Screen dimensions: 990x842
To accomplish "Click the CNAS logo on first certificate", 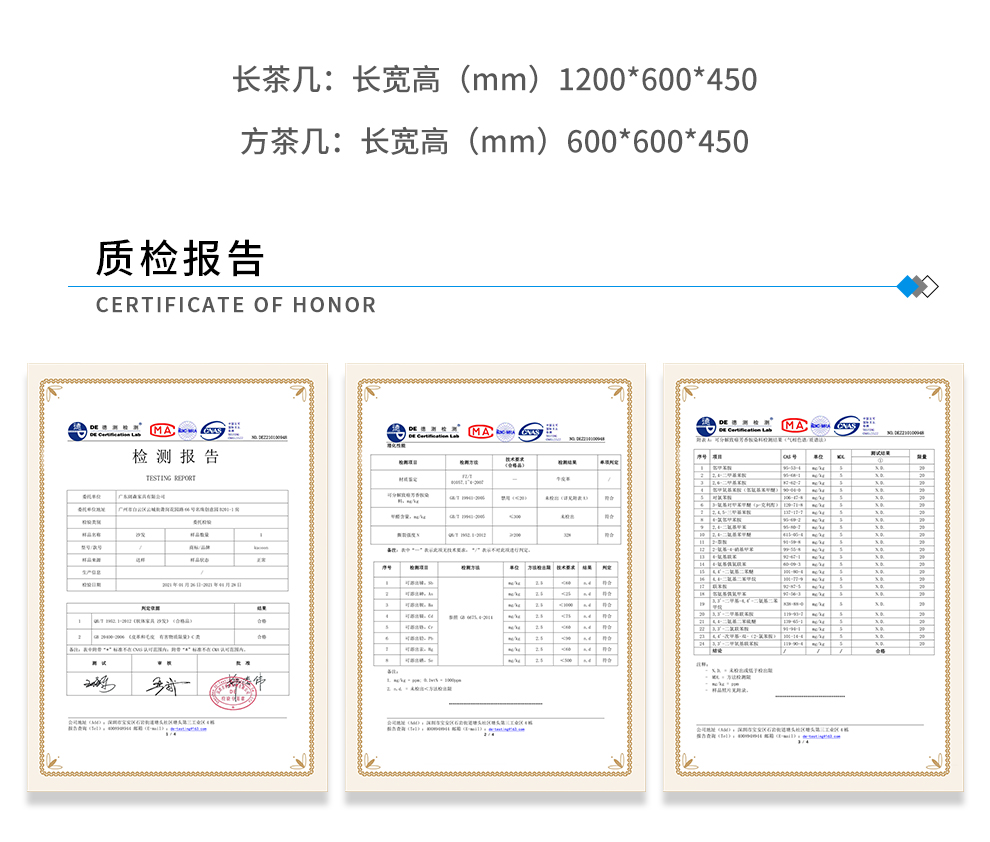I will coord(213,430).
